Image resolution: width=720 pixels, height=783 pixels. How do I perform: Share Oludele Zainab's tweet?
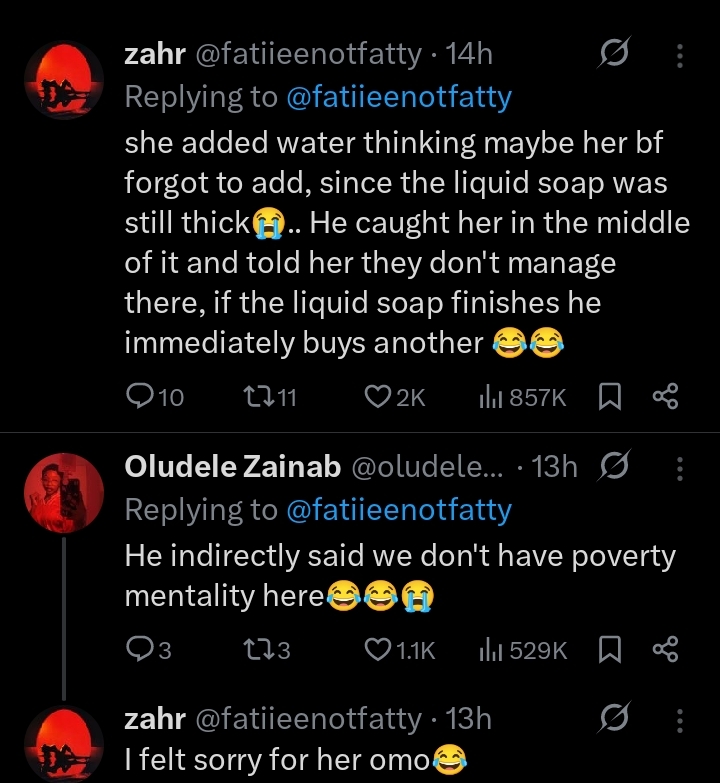coord(665,650)
